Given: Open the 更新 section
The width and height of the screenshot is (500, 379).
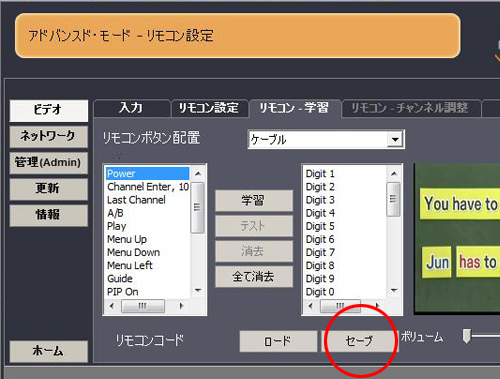Looking at the screenshot, I should click(x=49, y=189).
